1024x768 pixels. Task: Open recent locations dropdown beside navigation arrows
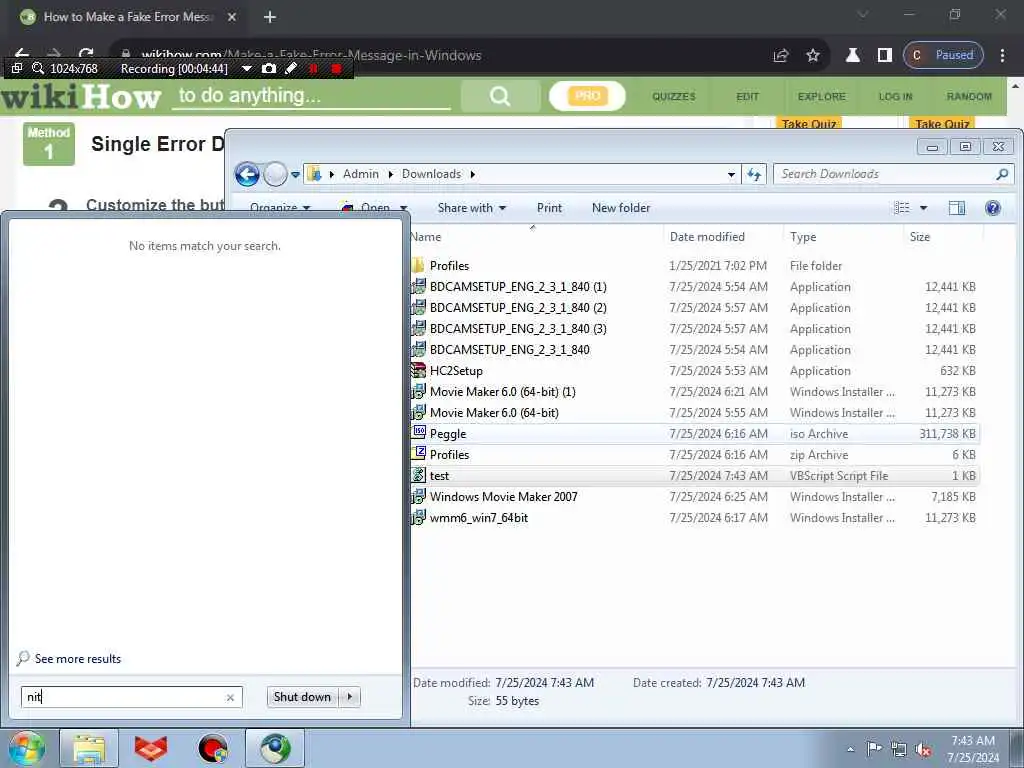[295, 174]
